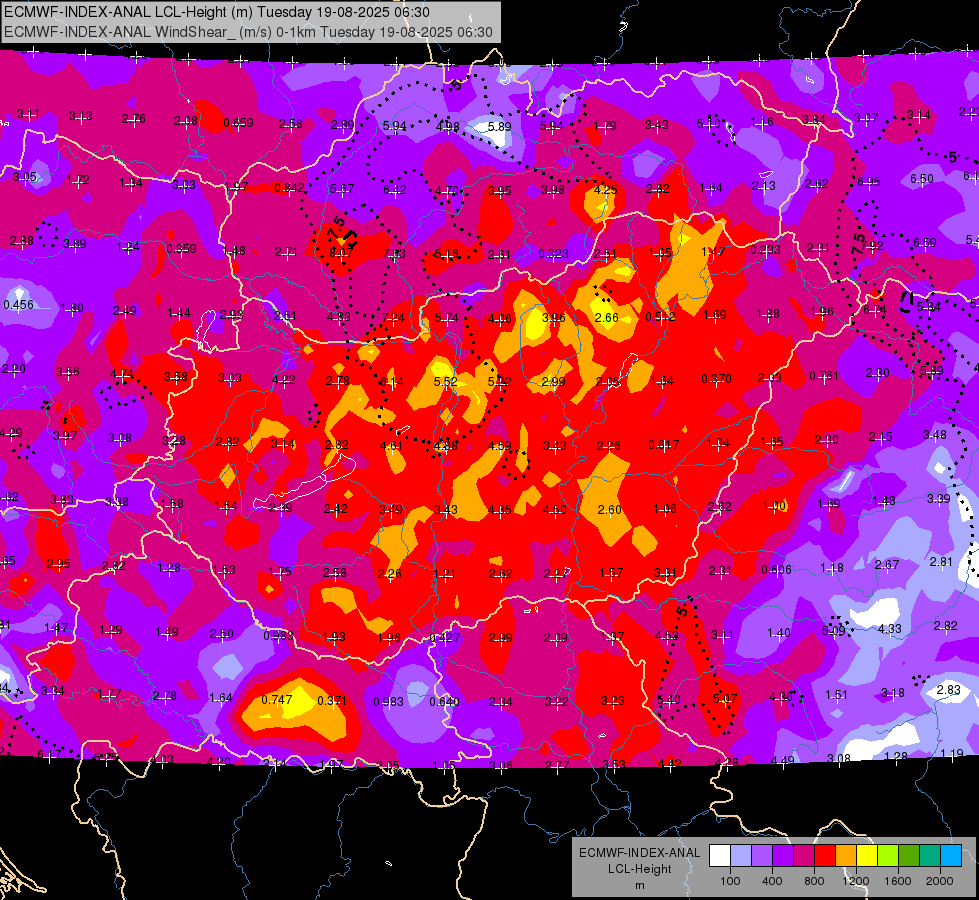Click the LCL-Height title line at the top
The width and height of the screenshot is (979, 900).
217,12
